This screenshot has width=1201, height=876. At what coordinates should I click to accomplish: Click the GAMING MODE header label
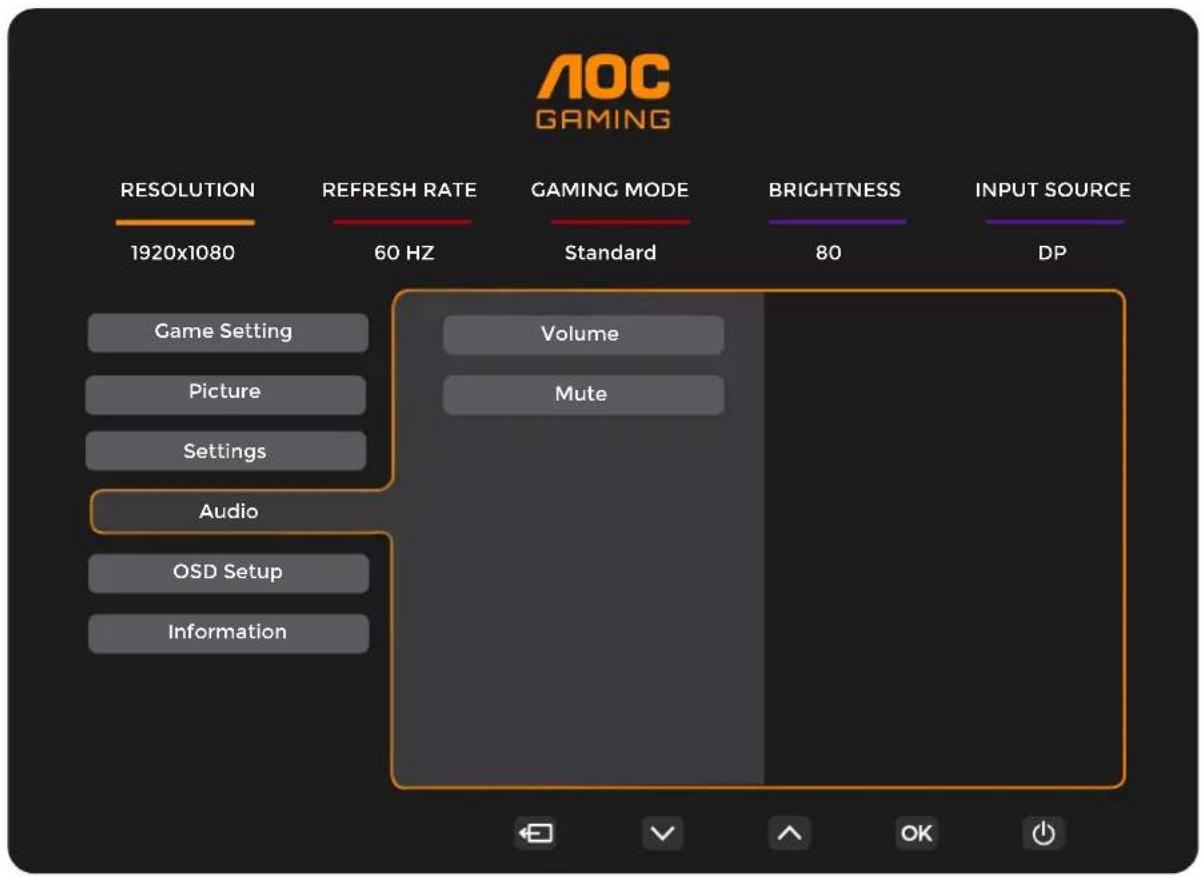tap(609, 190)
